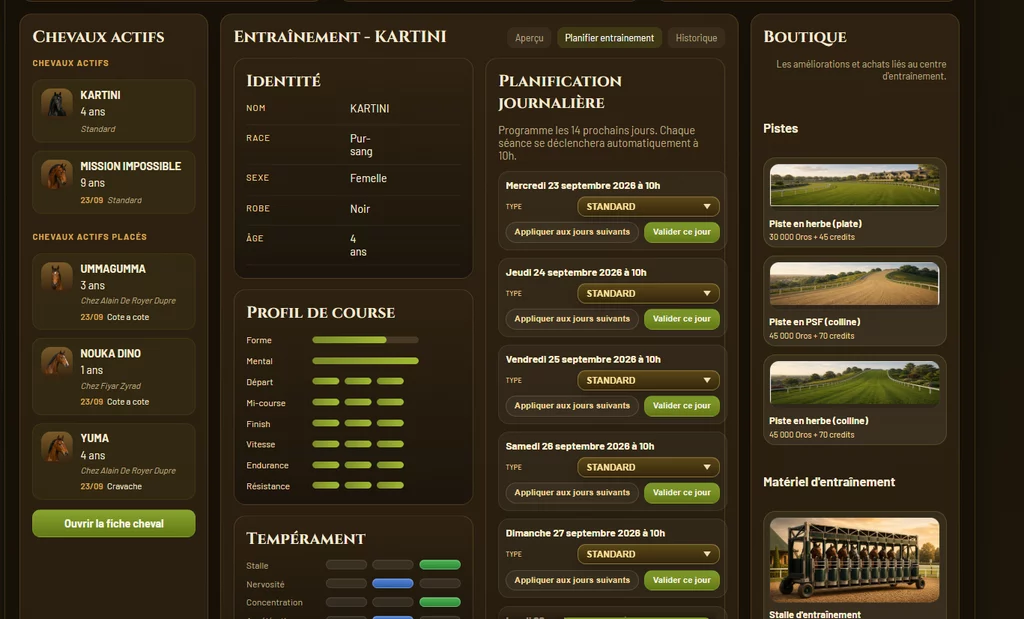The width and height of the screenshot is (1024, 619).
Task: Expand training type dropdown for Mercredi 23 septembre
Action: coord(648,206)
